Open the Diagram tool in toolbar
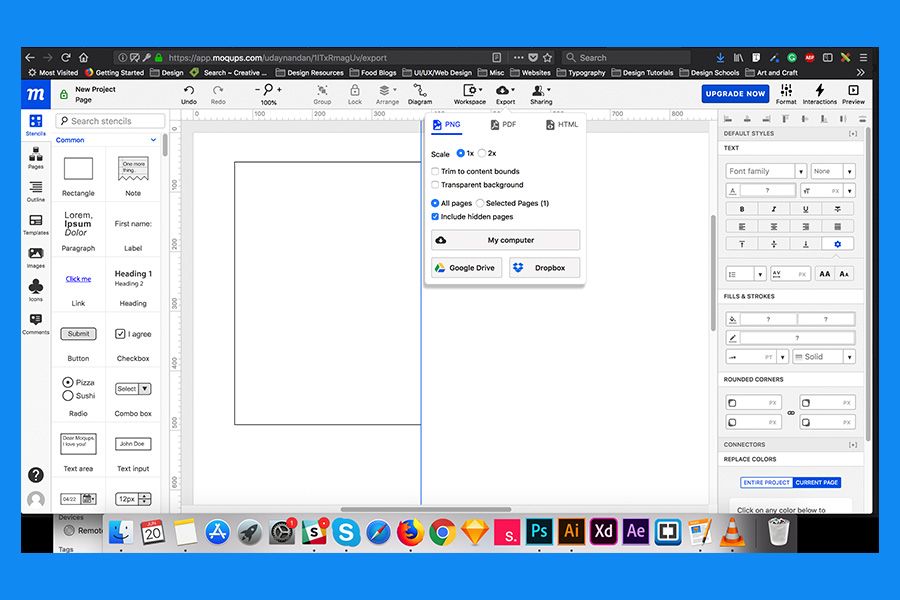The width and height of the screenshot is (900, 600). pos(420,91)
